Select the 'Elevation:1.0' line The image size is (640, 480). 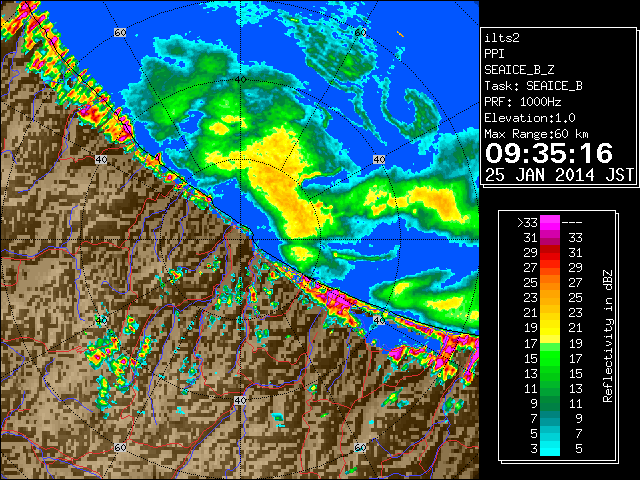530,118
